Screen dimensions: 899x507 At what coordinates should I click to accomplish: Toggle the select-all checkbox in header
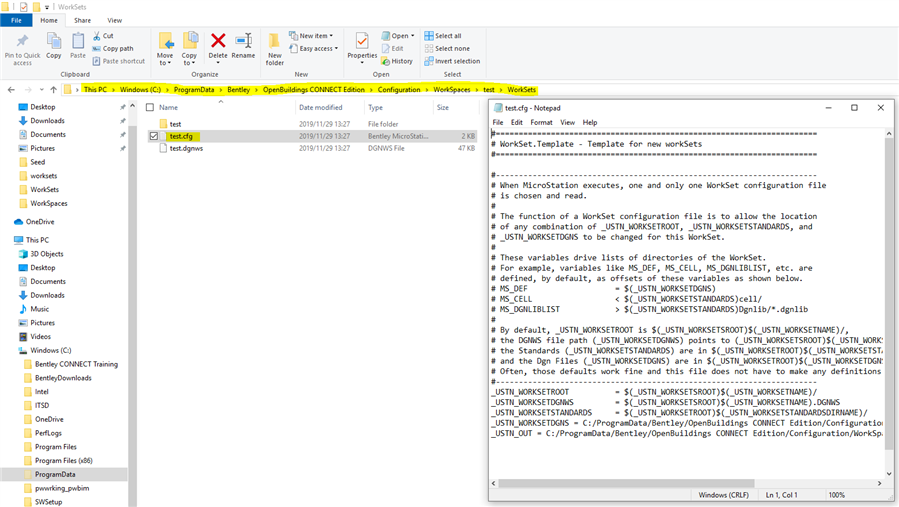(150, 107)
